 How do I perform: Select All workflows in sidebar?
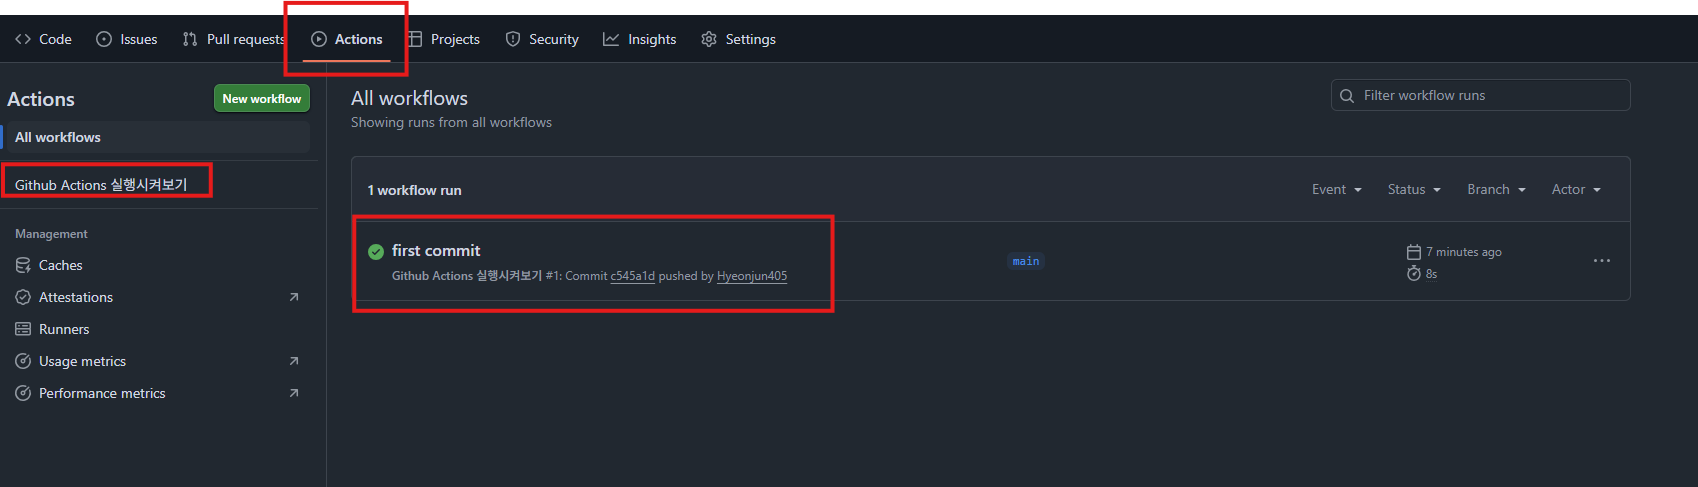point(58,137)
